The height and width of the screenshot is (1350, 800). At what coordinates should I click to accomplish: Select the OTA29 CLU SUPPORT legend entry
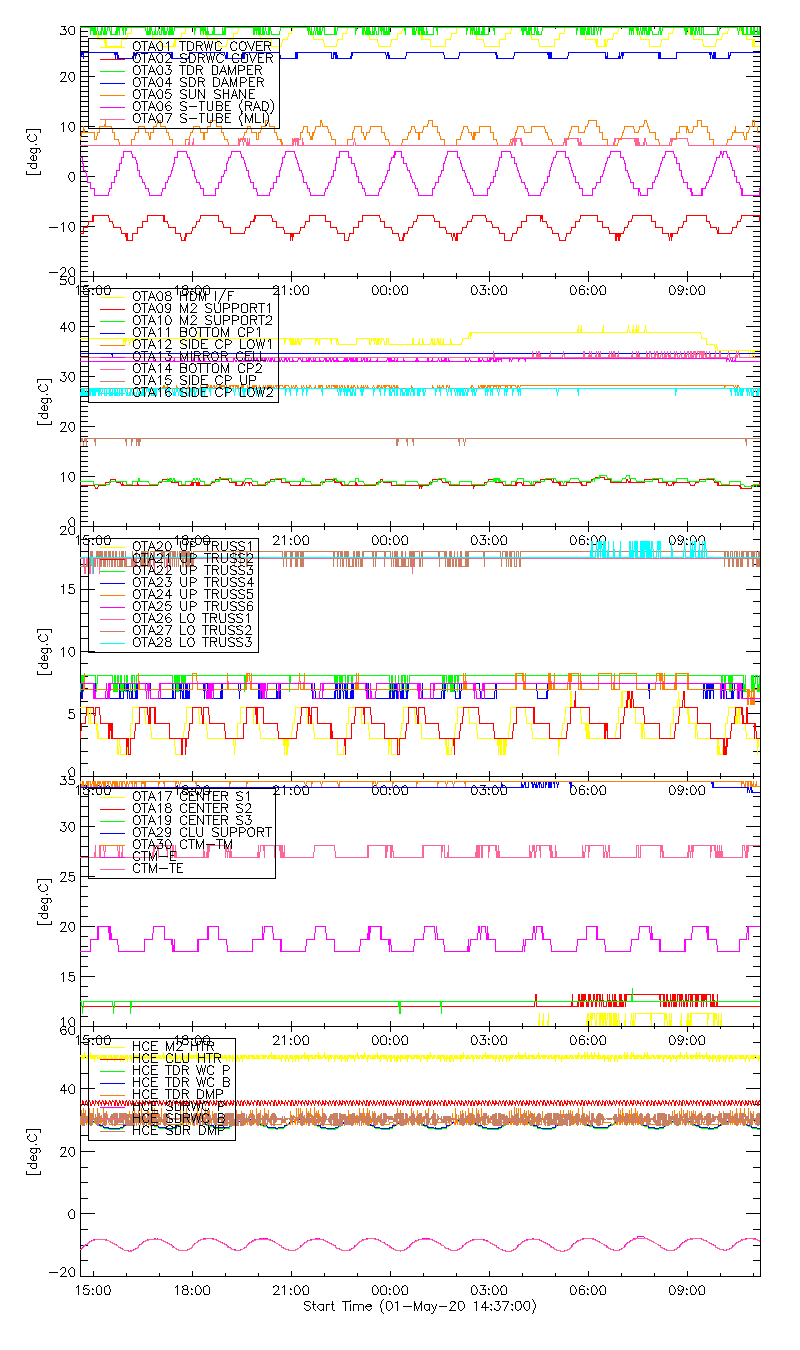click(202, 832)
